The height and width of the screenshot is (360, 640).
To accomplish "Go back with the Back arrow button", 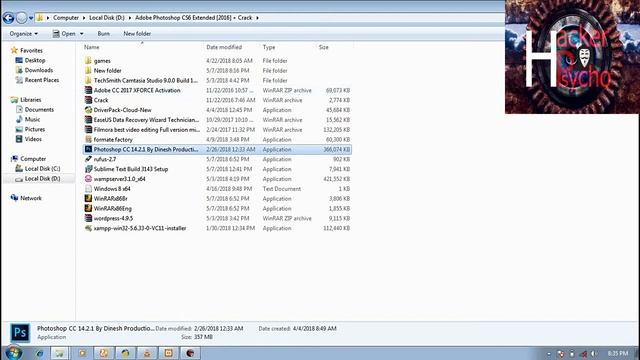I will click(8, 18).
